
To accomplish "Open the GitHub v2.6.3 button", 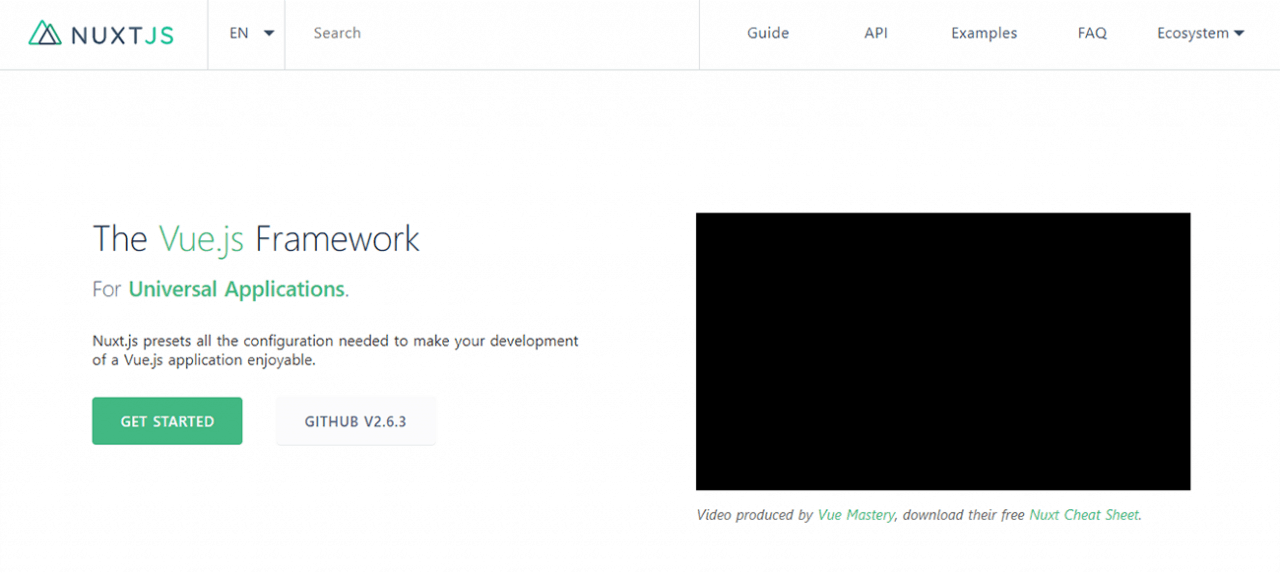I will (x=356, y=421).
